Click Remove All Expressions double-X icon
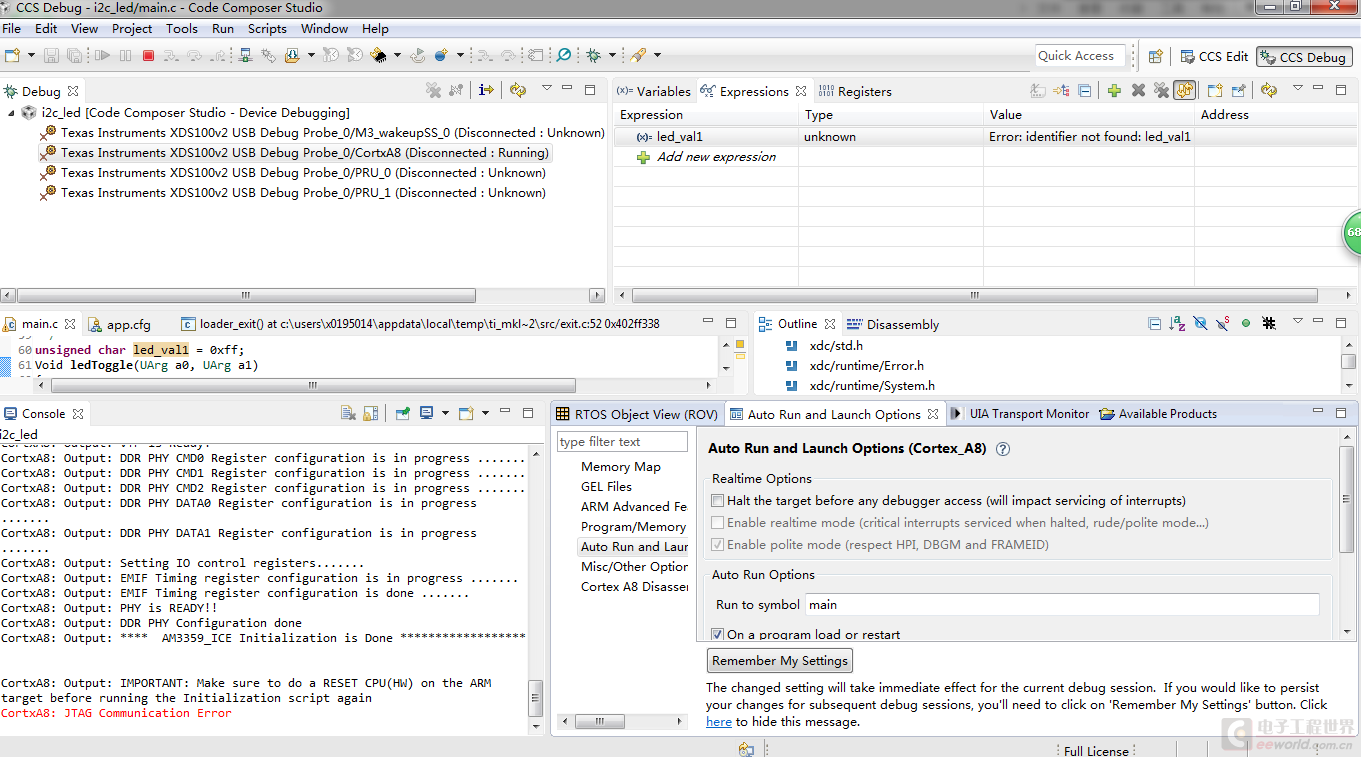This screenshot has width=1361, height=757. coord(1161,90)
